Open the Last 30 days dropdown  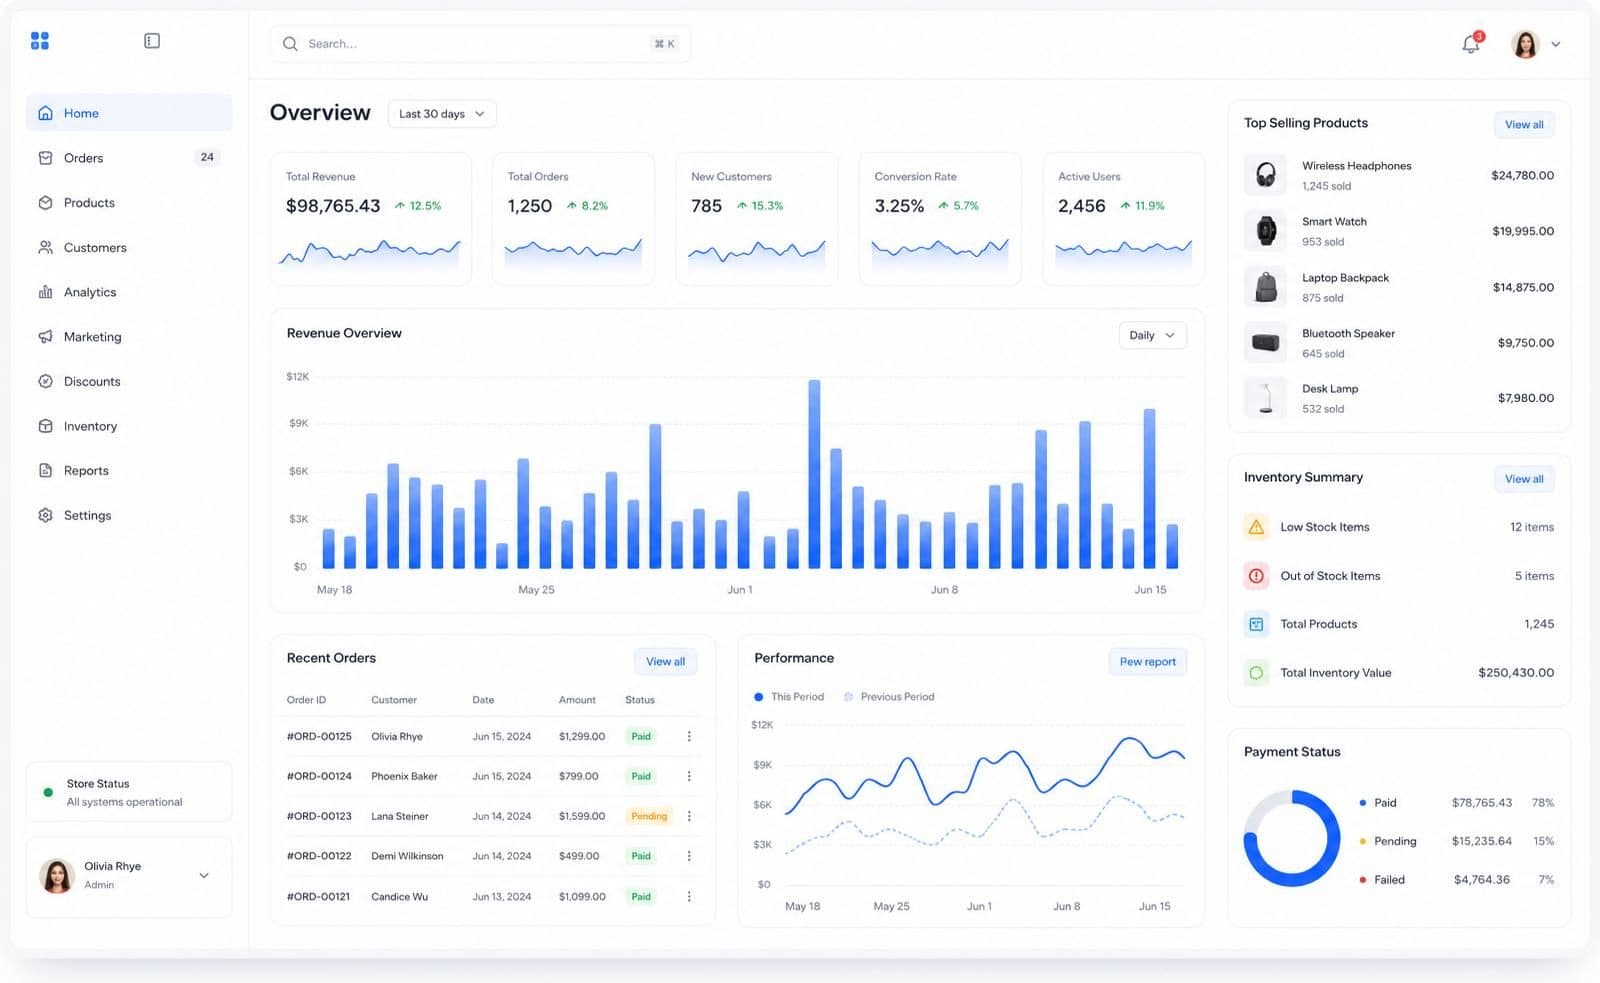coord(442,114)
